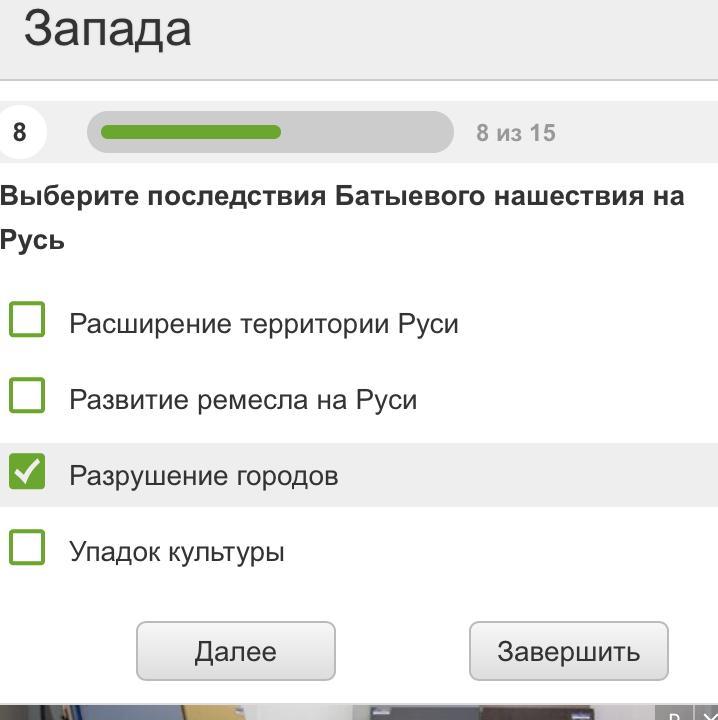718x720 pixels.
Task: Tick the 'Упадок культуры' checkbox
Action: click(x=27, y=547)
